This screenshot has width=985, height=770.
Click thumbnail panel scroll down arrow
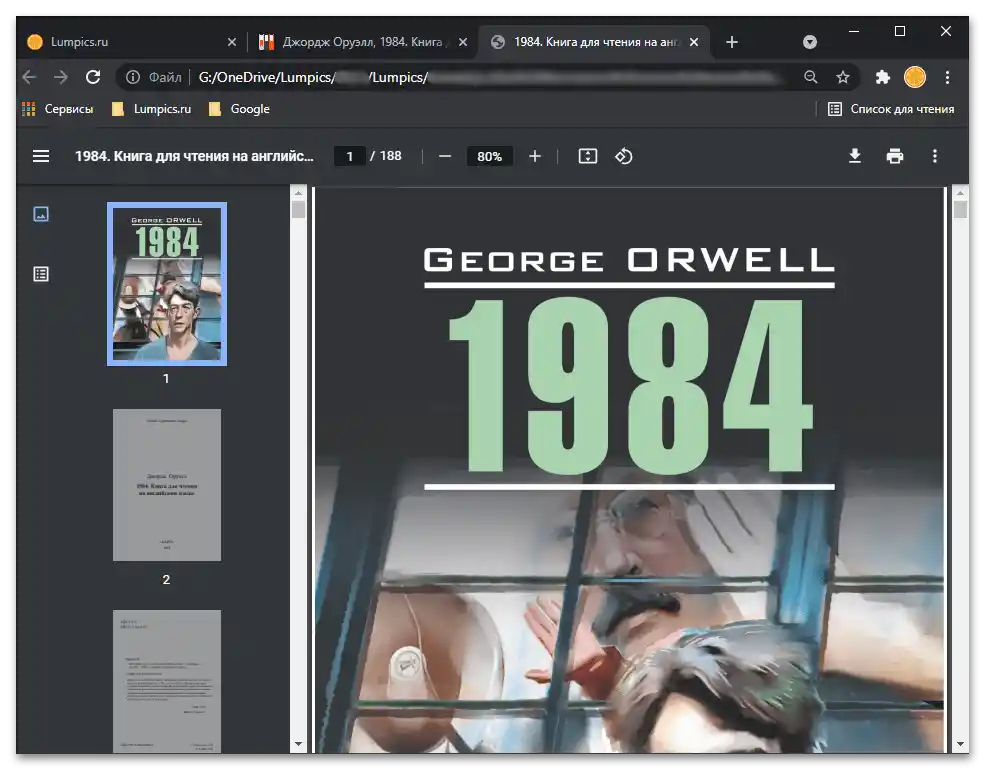click(298, 744)
